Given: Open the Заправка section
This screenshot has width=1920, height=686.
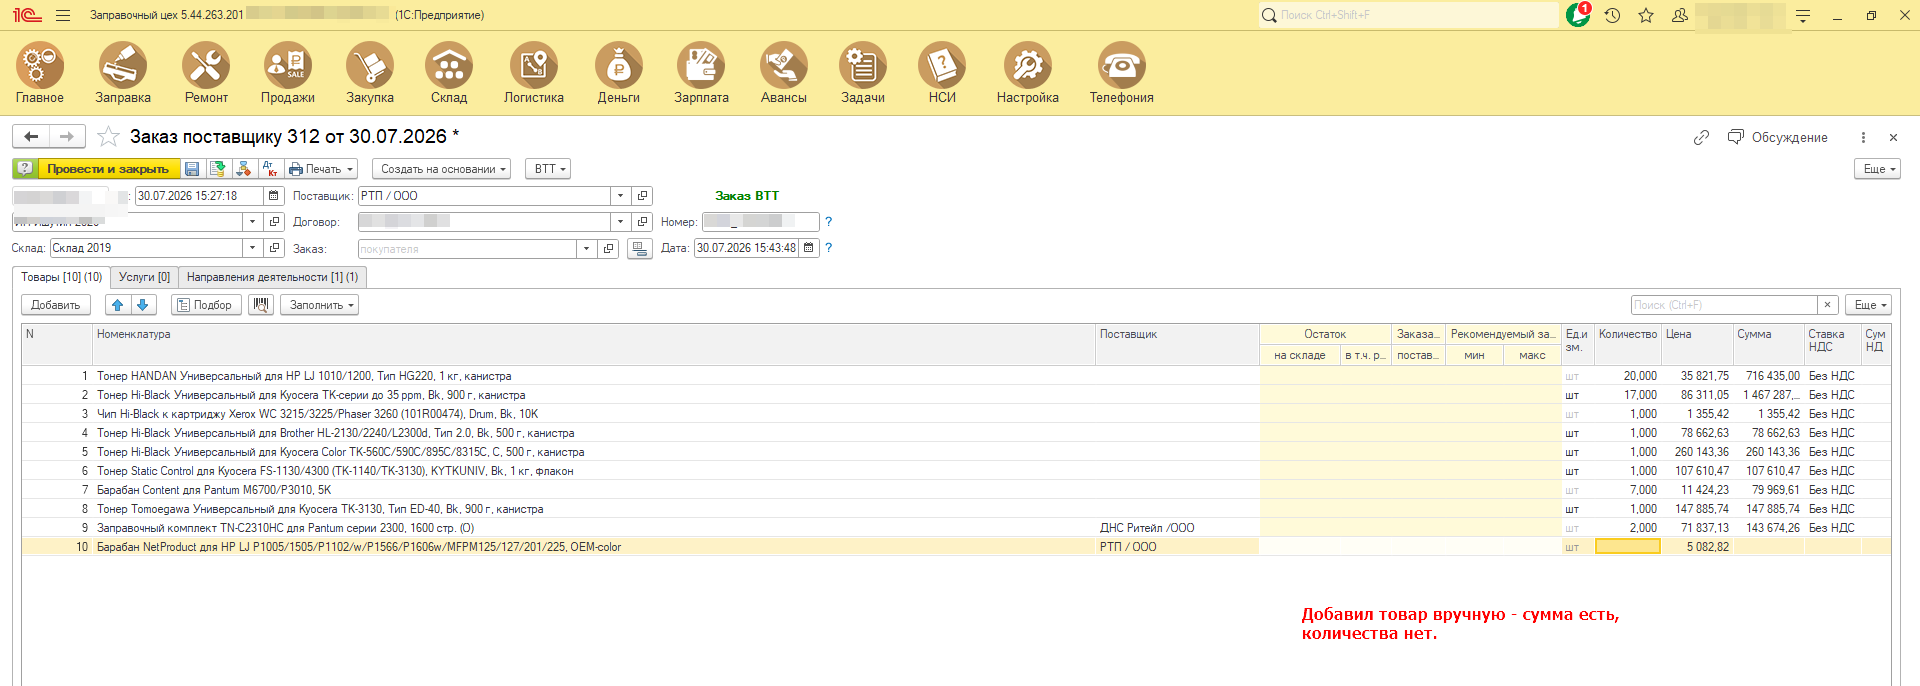Looking at the screenshot, I should tap(123, 73).
